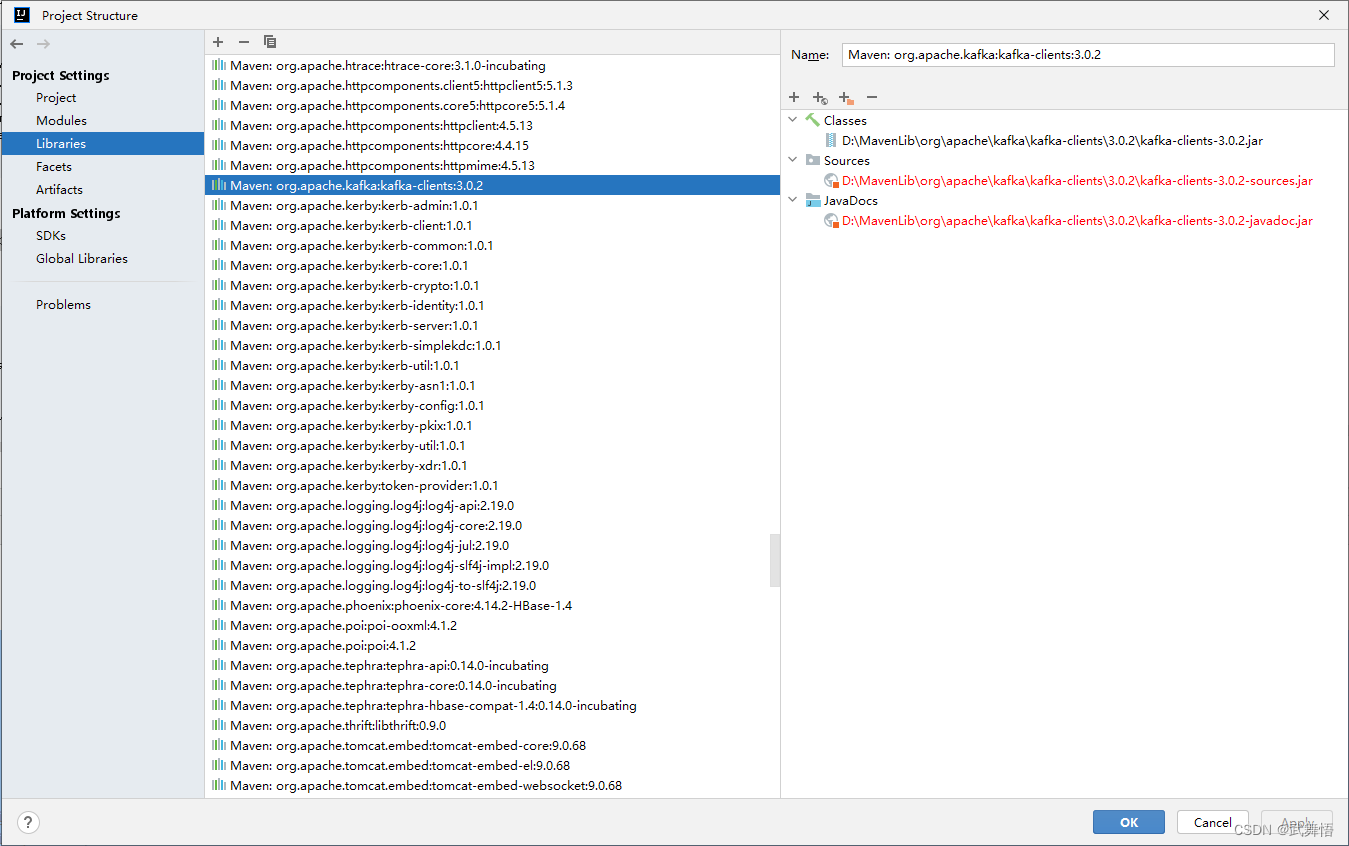The width and height of the screenshot is (1349, 846).
Task: Click the back navigation arrow
Action: tap(17, 44)
